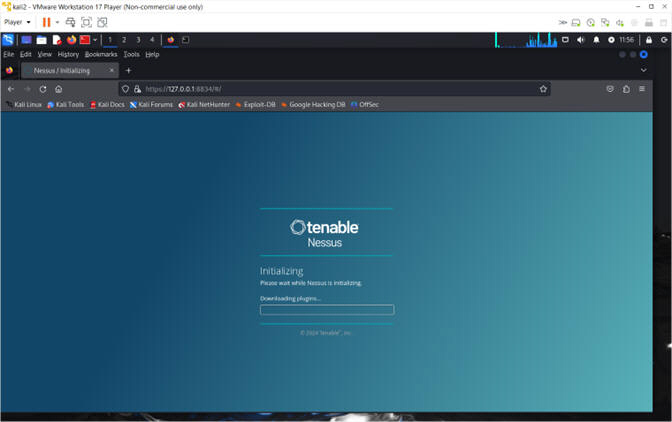The height and width of the screenshot is (422, 672).
Task: Expand power options arrow beside pause button
Action: click(x=57, y=22)
